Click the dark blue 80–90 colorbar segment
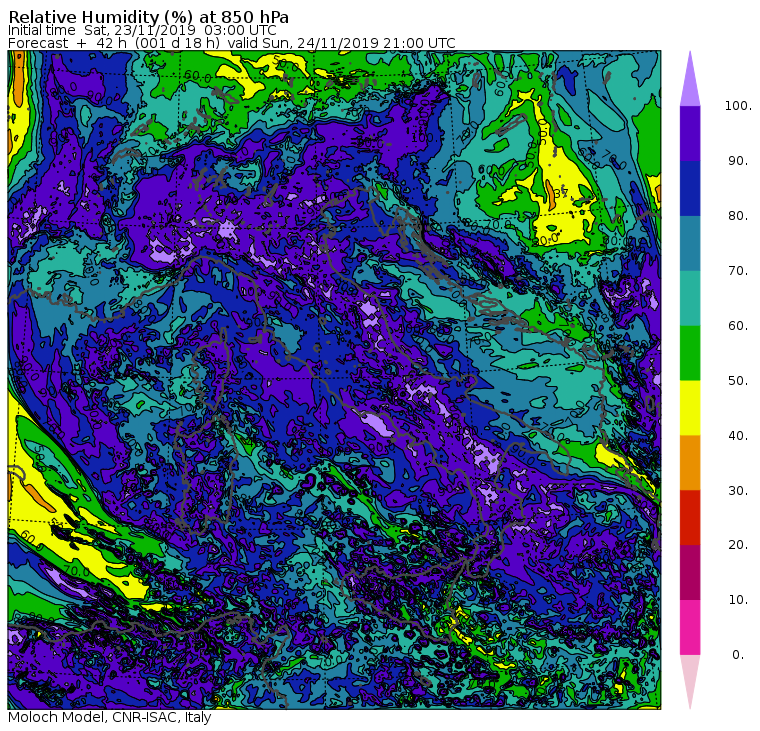 click(690, 188)
